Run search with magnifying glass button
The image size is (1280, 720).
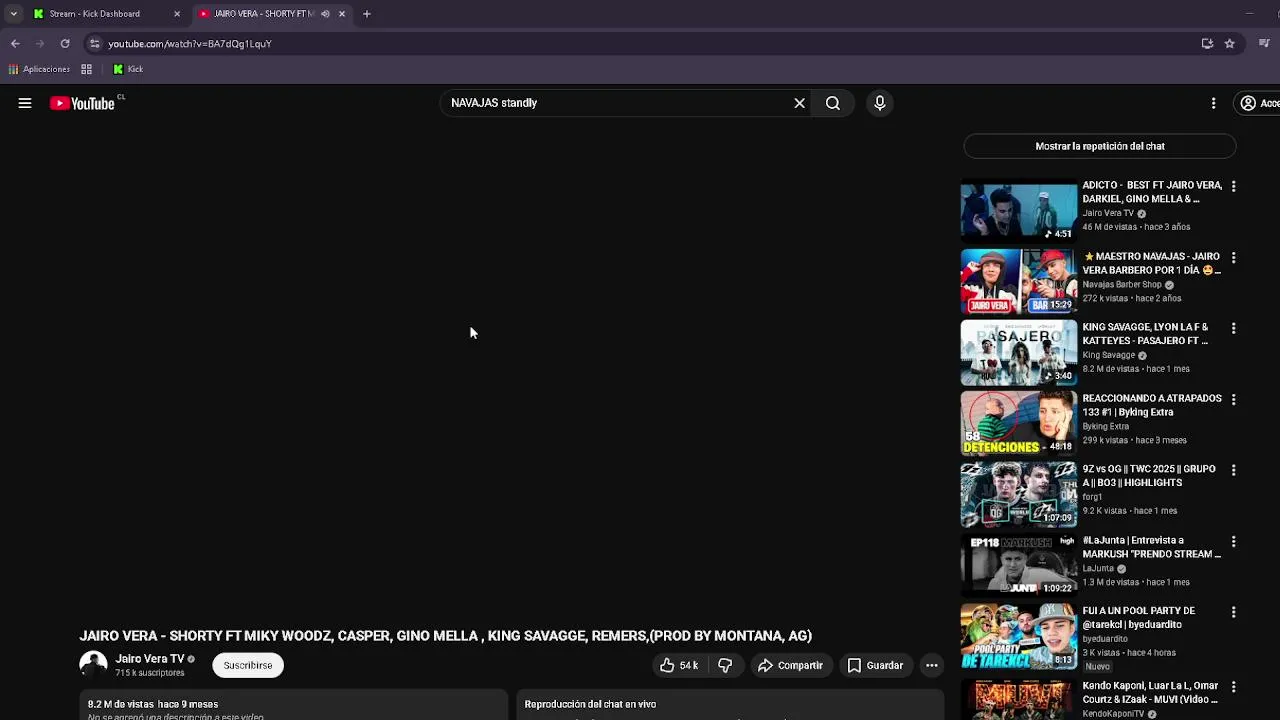point(832,103)
